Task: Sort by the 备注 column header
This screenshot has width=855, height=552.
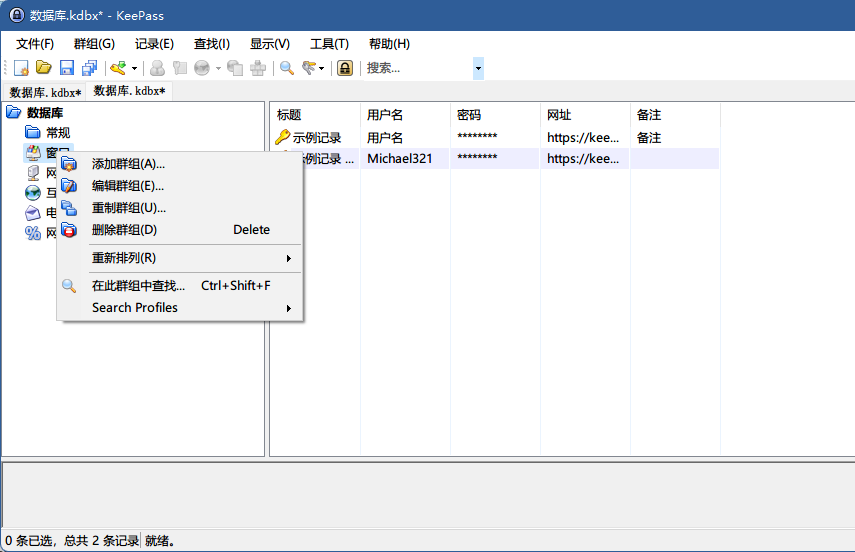Action: [675, 115]
